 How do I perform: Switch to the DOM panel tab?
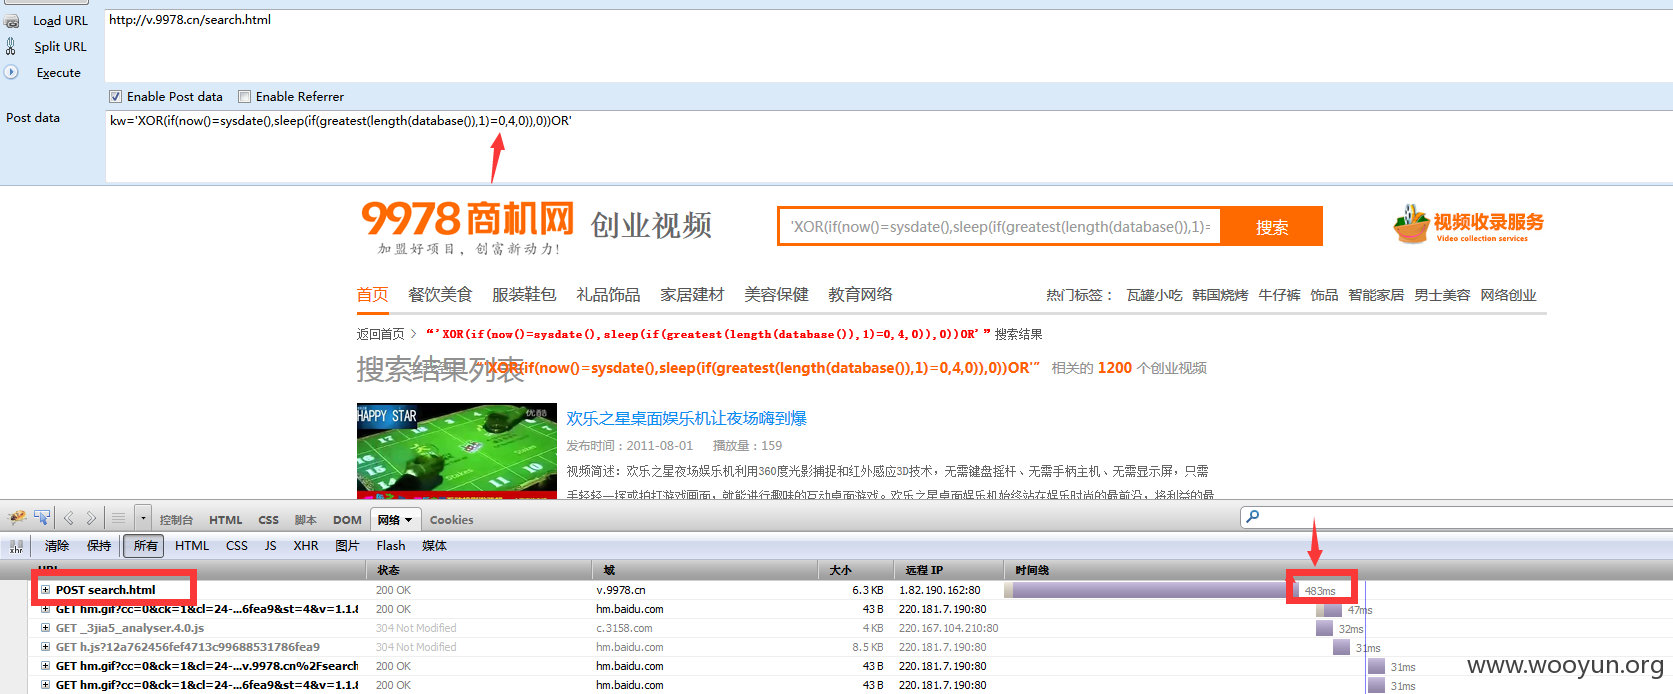(347, 520)
